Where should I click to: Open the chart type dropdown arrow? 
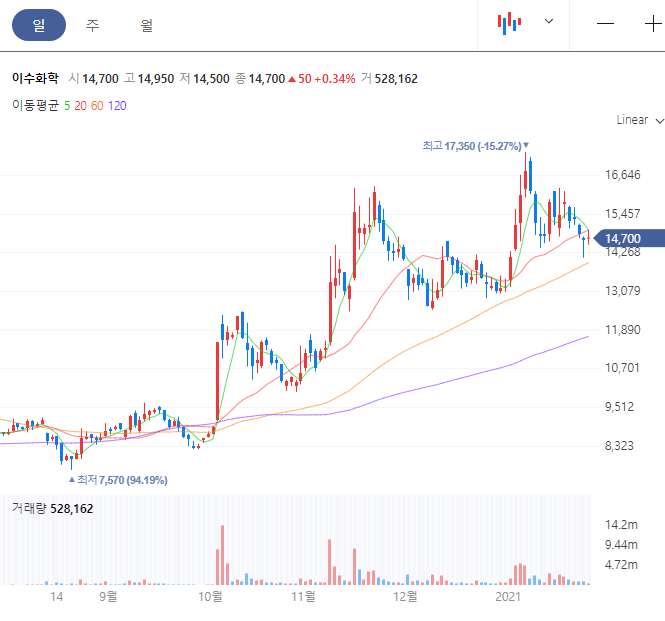point(549,21)
